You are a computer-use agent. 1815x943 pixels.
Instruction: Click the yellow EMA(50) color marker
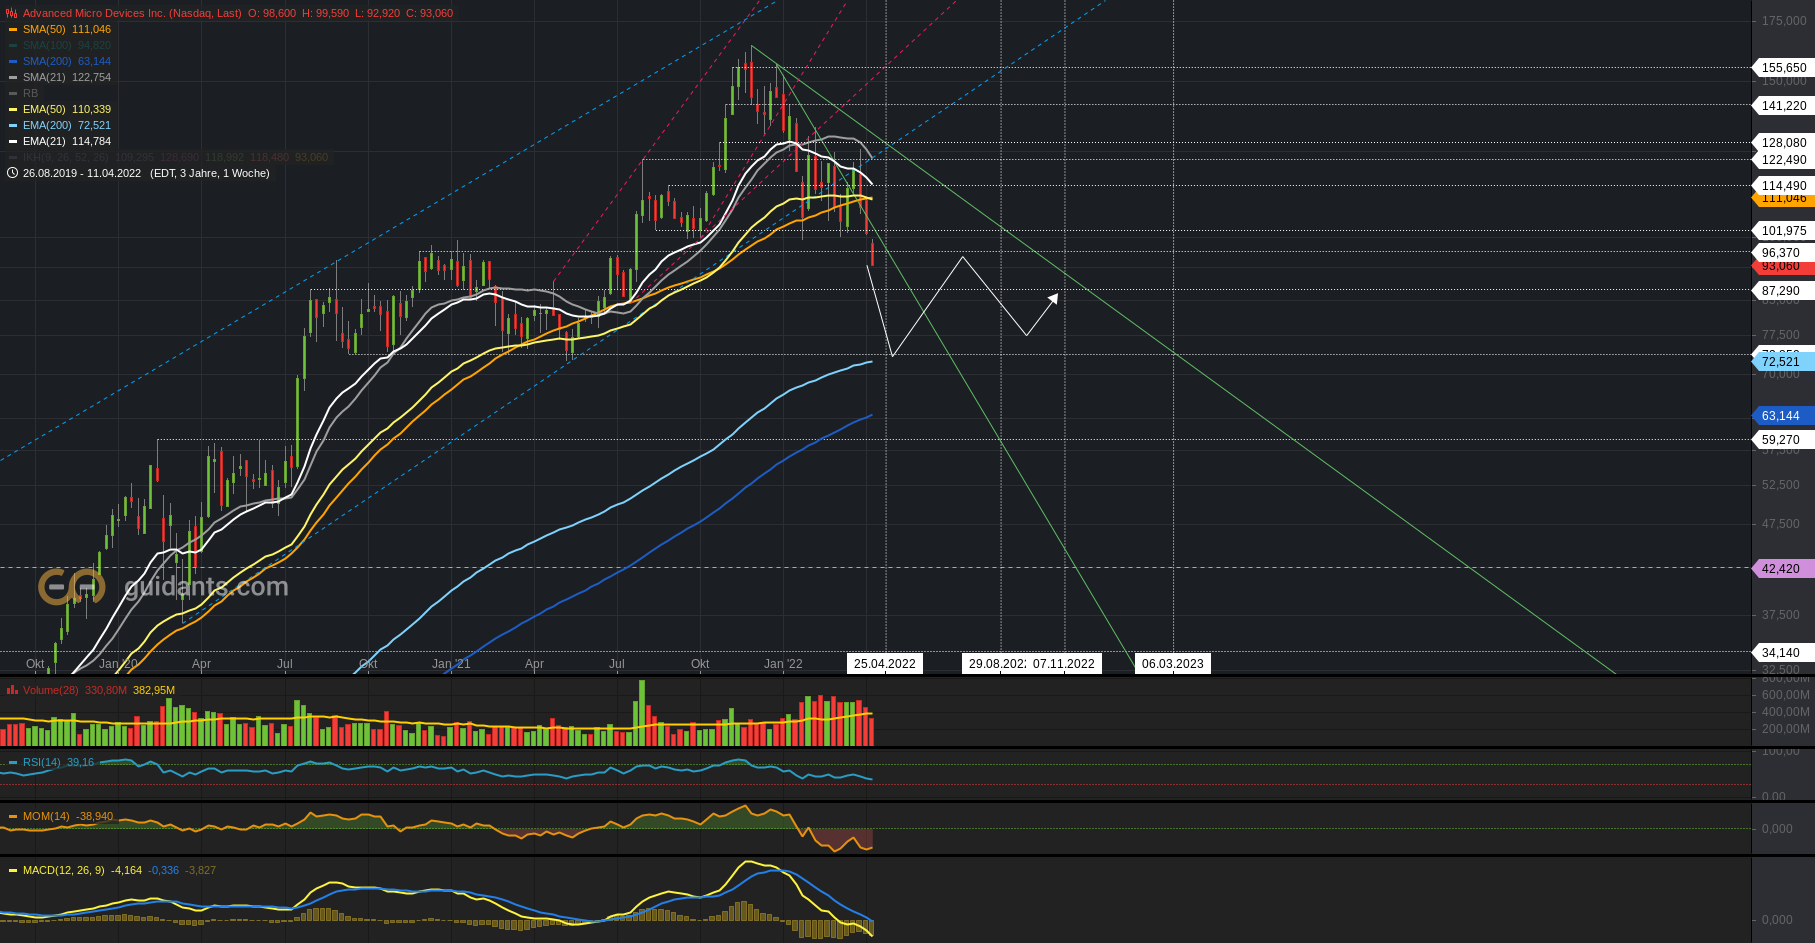point(13,110)
